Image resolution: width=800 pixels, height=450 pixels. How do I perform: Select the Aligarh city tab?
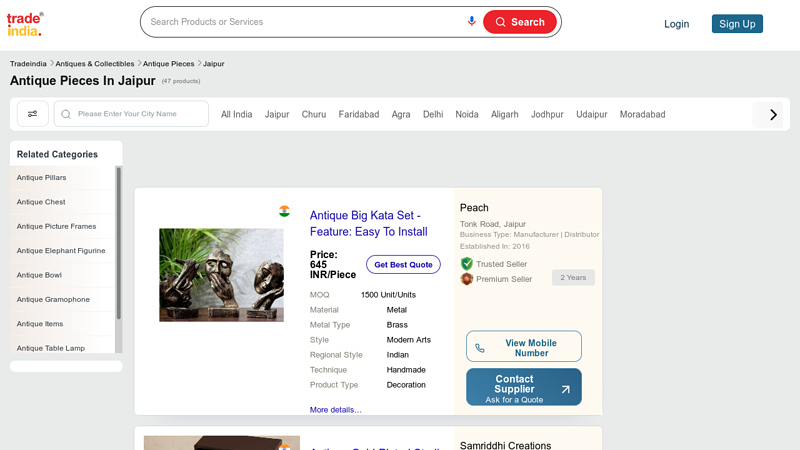[504, 114]
